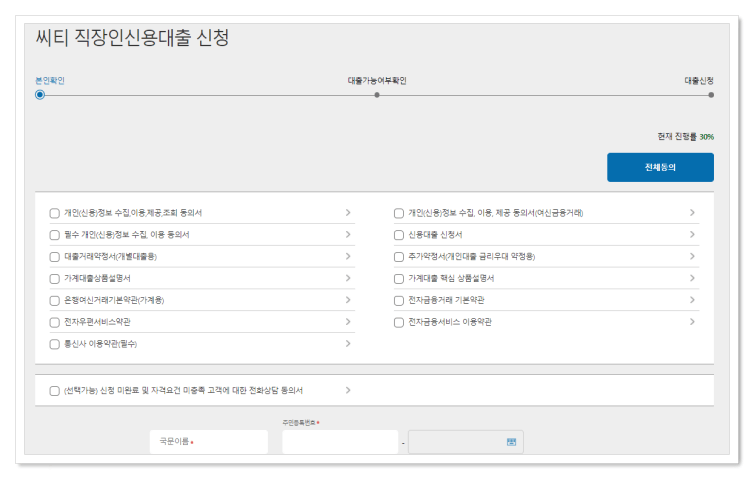Image resolution: width=754 pixels, height=479 pixels.
Task: Click first 주민등록번호 input field
Action: coord(340,441)
